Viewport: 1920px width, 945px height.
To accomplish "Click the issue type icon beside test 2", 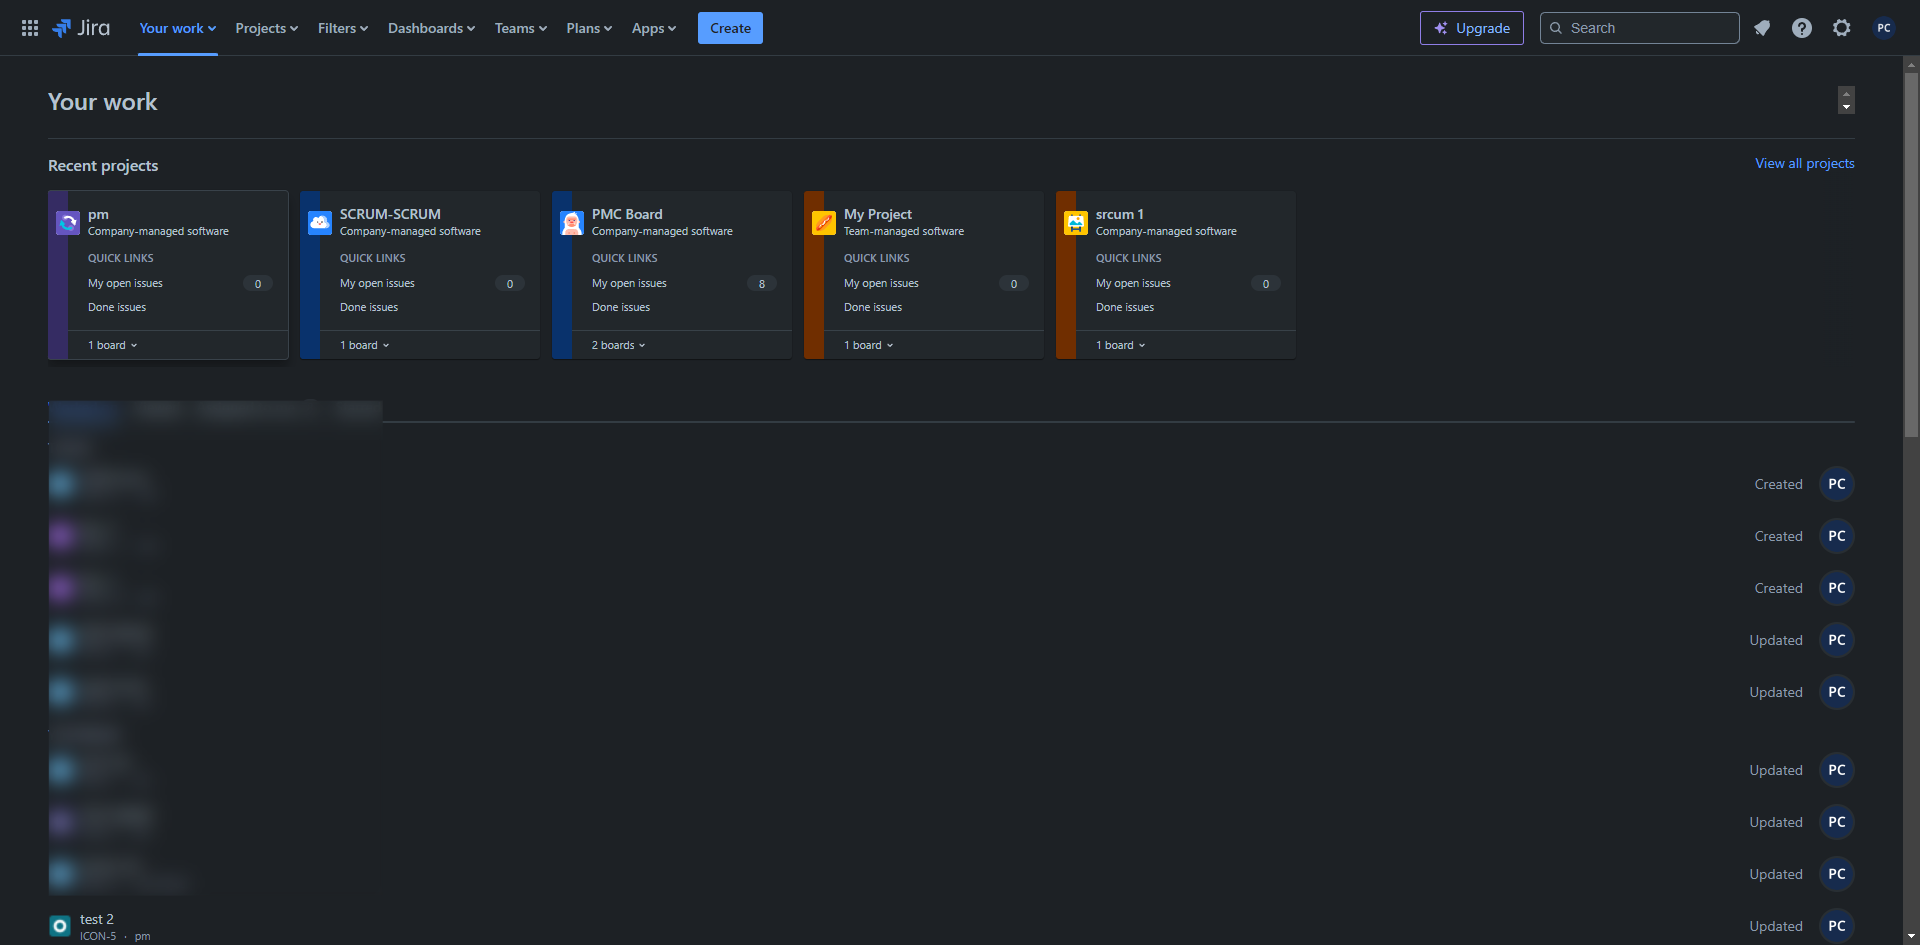I will tap(60, 927).
